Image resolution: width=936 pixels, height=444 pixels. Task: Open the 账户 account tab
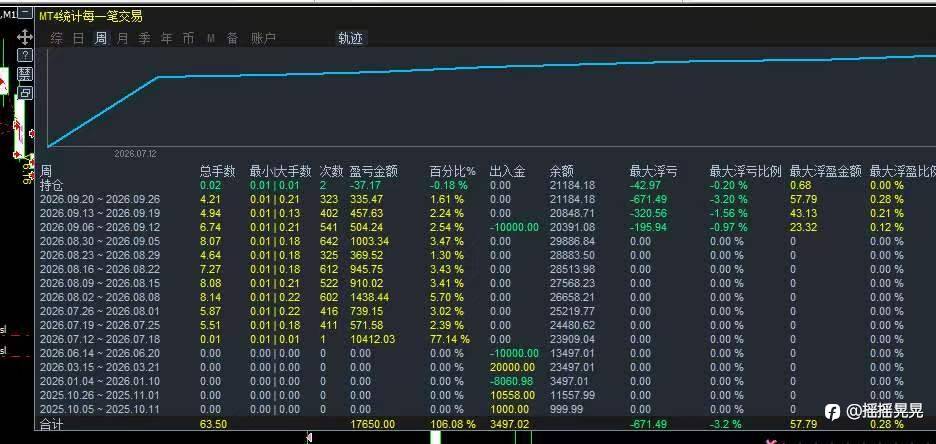tap(263, 39)
